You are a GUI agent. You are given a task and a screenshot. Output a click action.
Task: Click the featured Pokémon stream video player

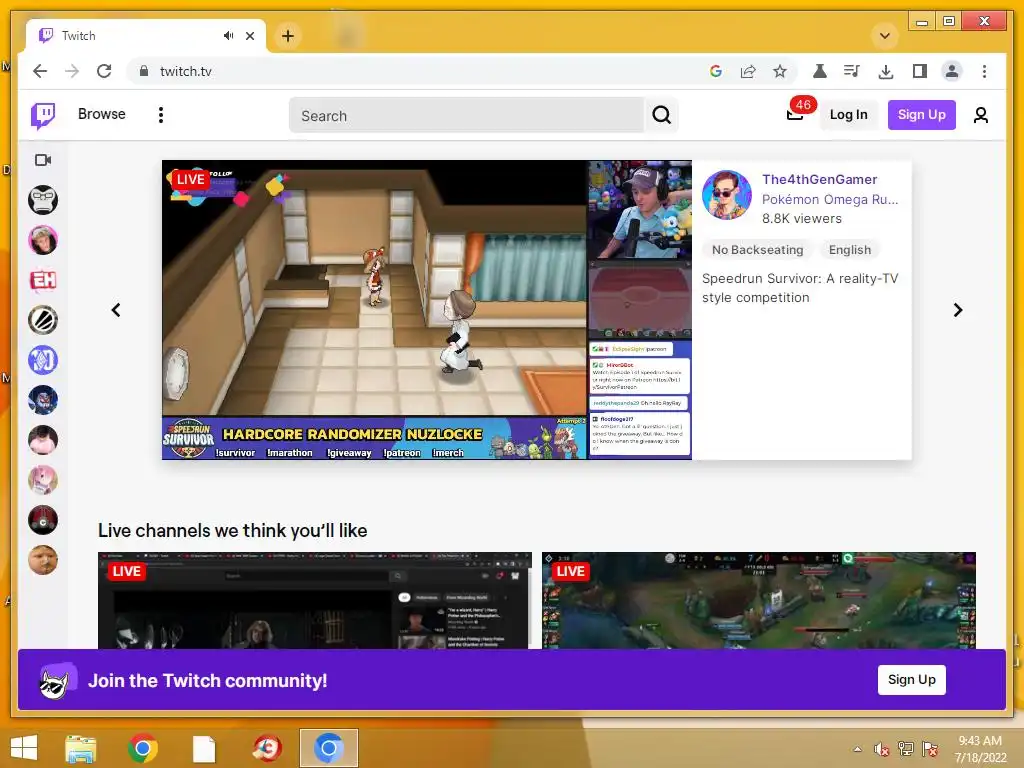pos(426,310)
